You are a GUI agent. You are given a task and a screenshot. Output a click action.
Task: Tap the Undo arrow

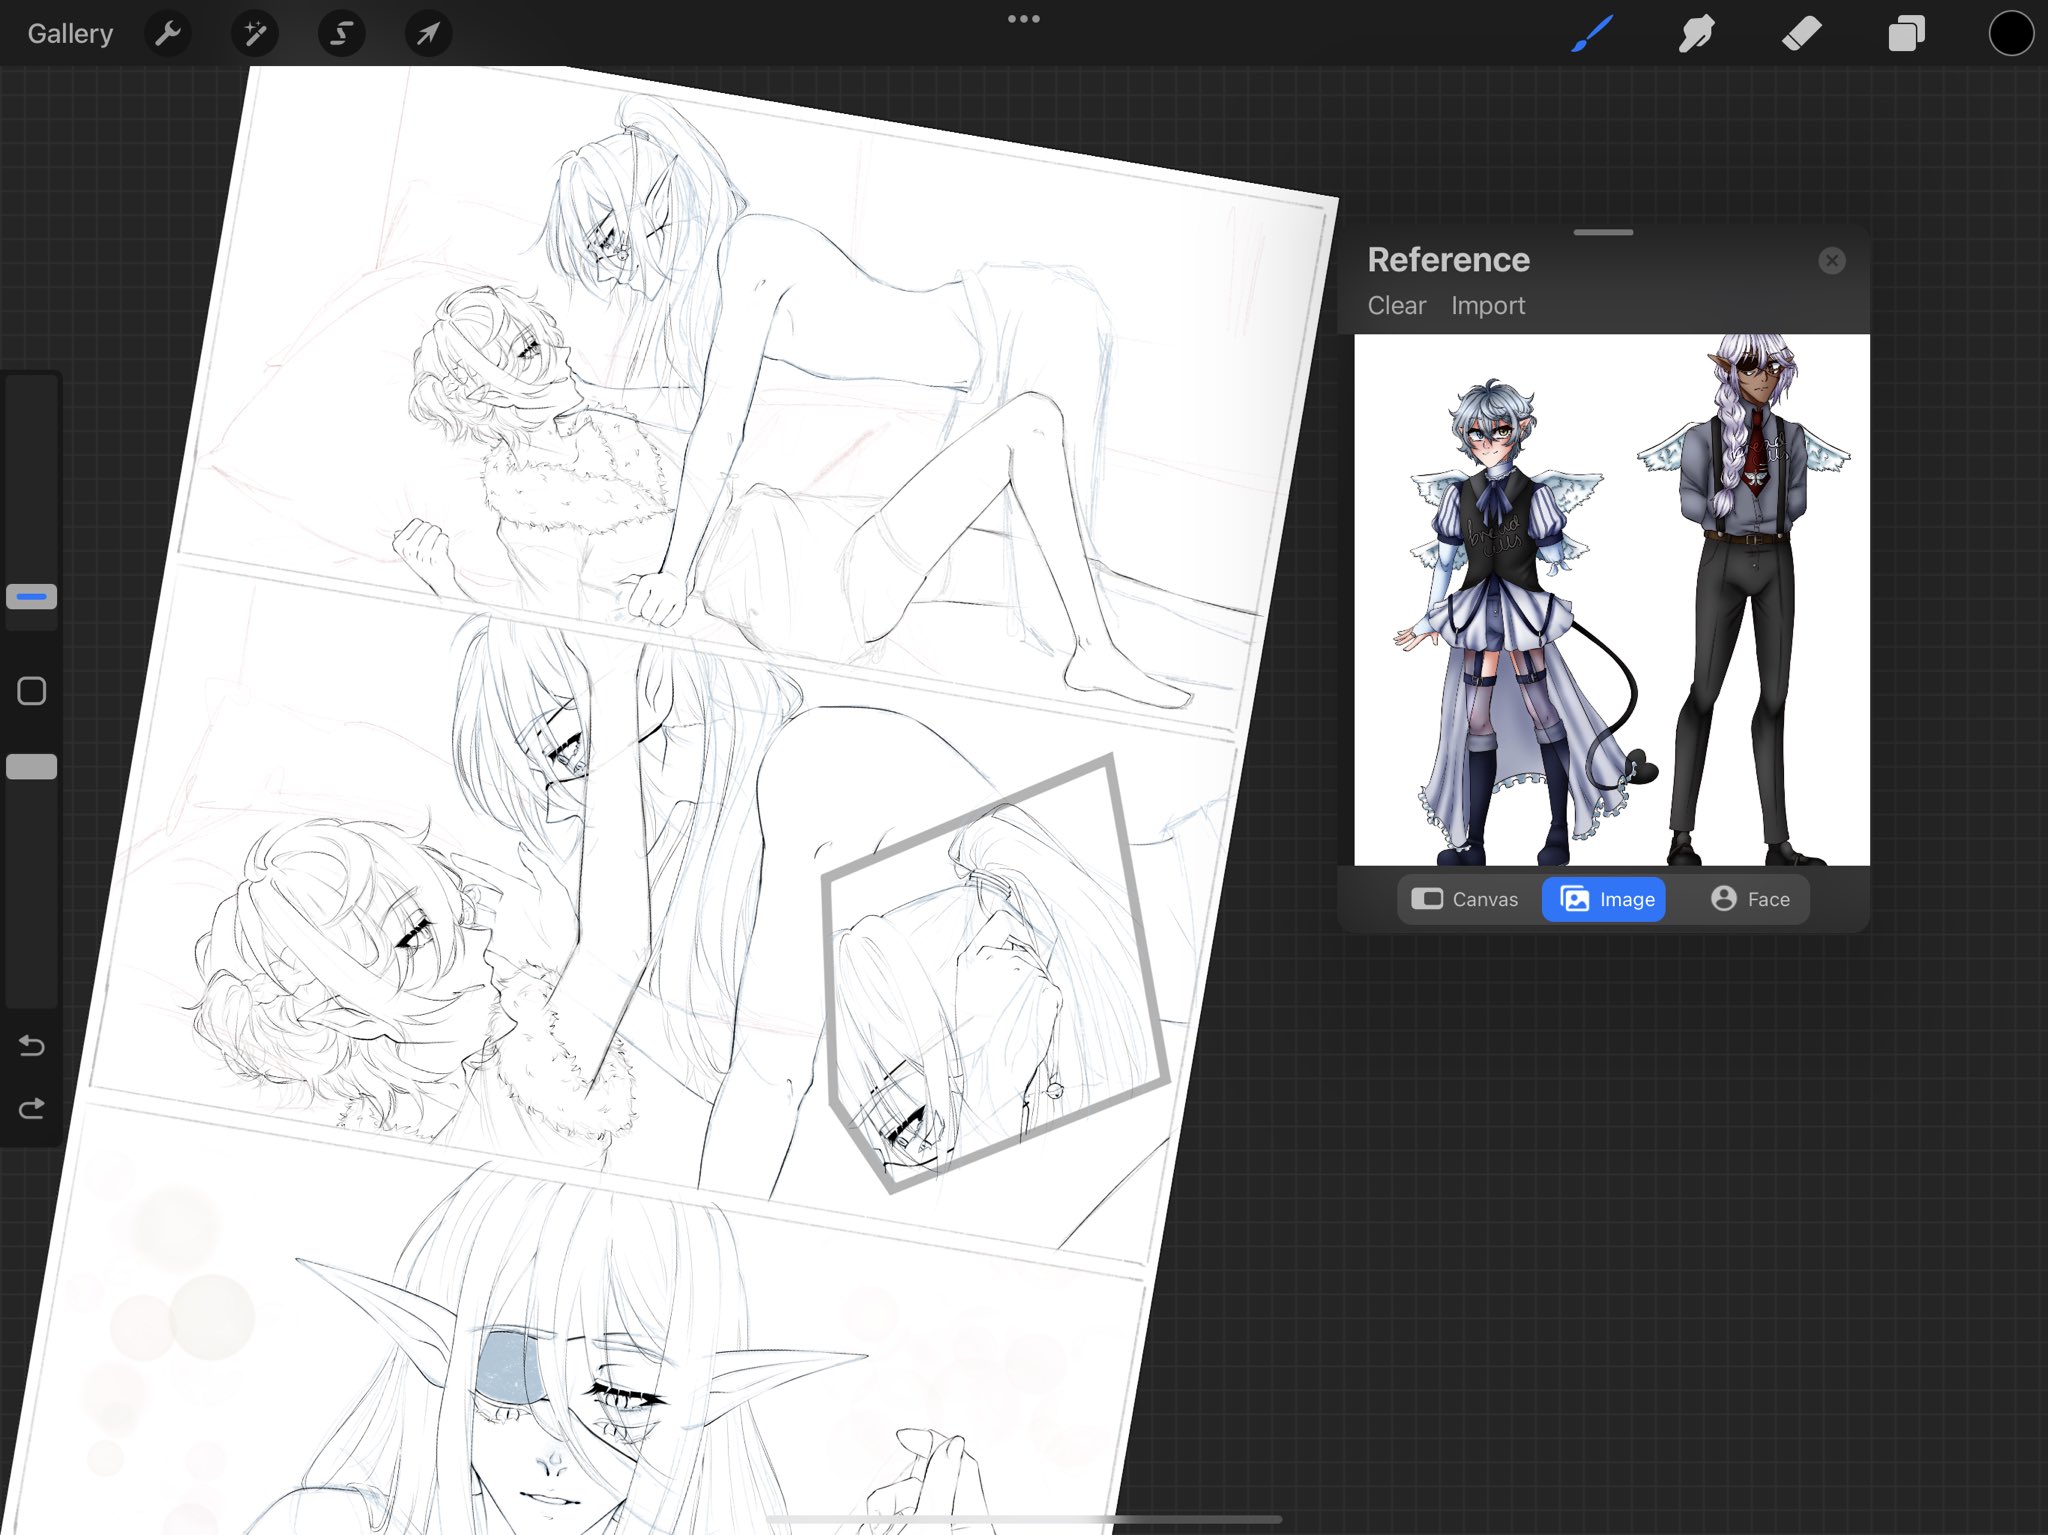pyautogui.click(x=32, y=1046)
